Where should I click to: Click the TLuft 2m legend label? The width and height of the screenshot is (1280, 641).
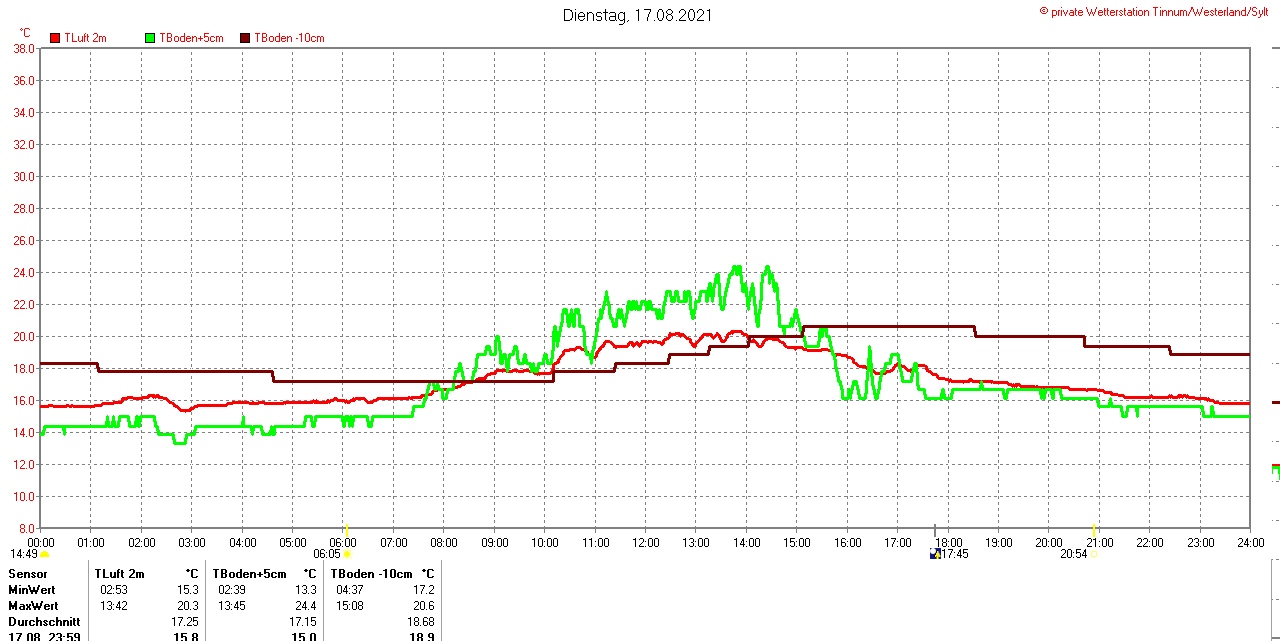click(85, 38)
